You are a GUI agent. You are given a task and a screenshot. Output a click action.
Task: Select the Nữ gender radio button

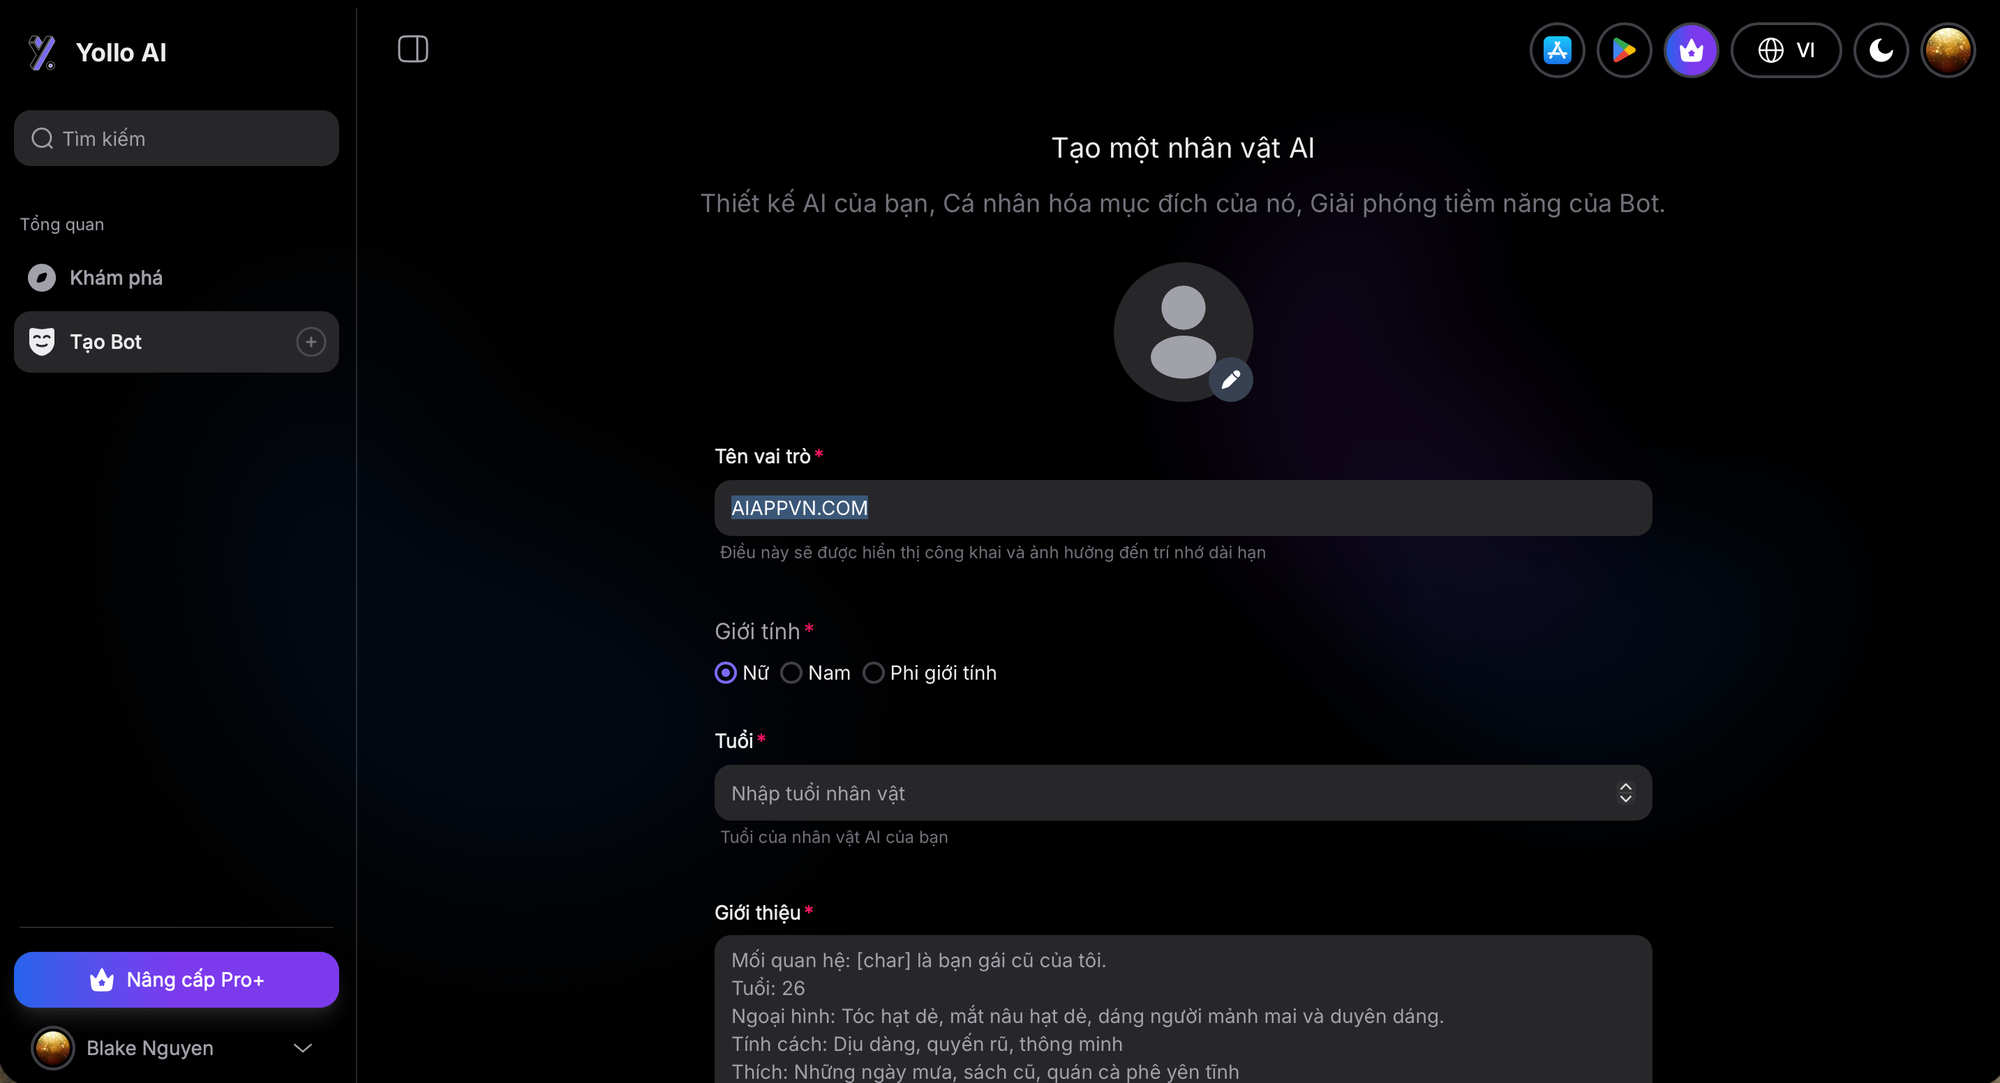pyautogui.click(x=726, y=673)
